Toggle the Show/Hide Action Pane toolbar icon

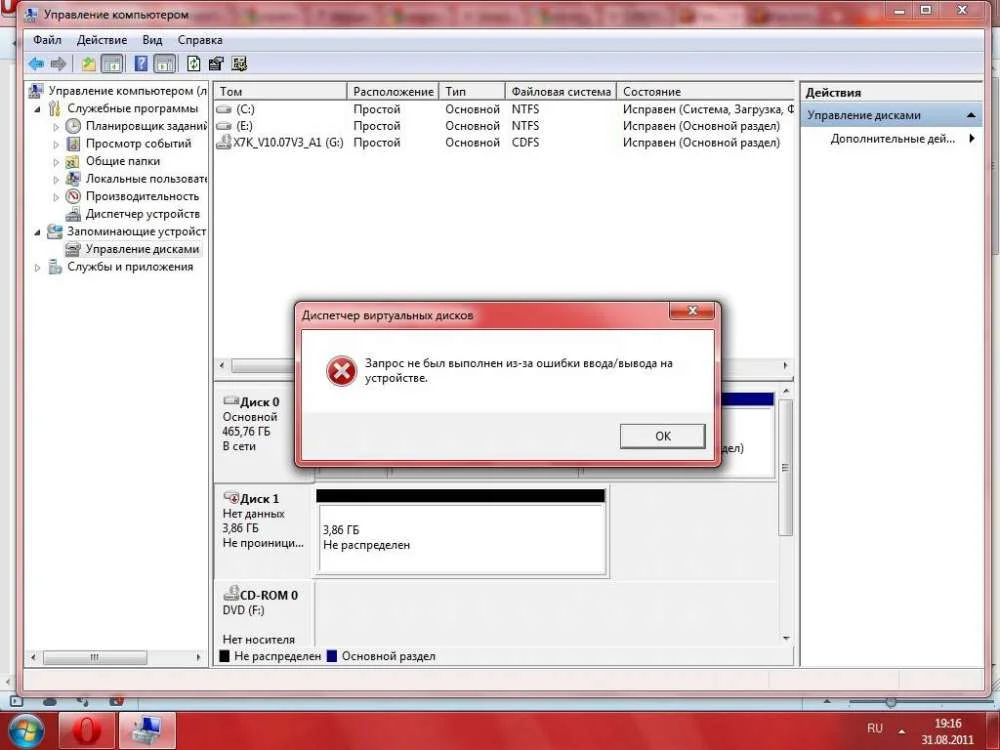coord(164,64)
